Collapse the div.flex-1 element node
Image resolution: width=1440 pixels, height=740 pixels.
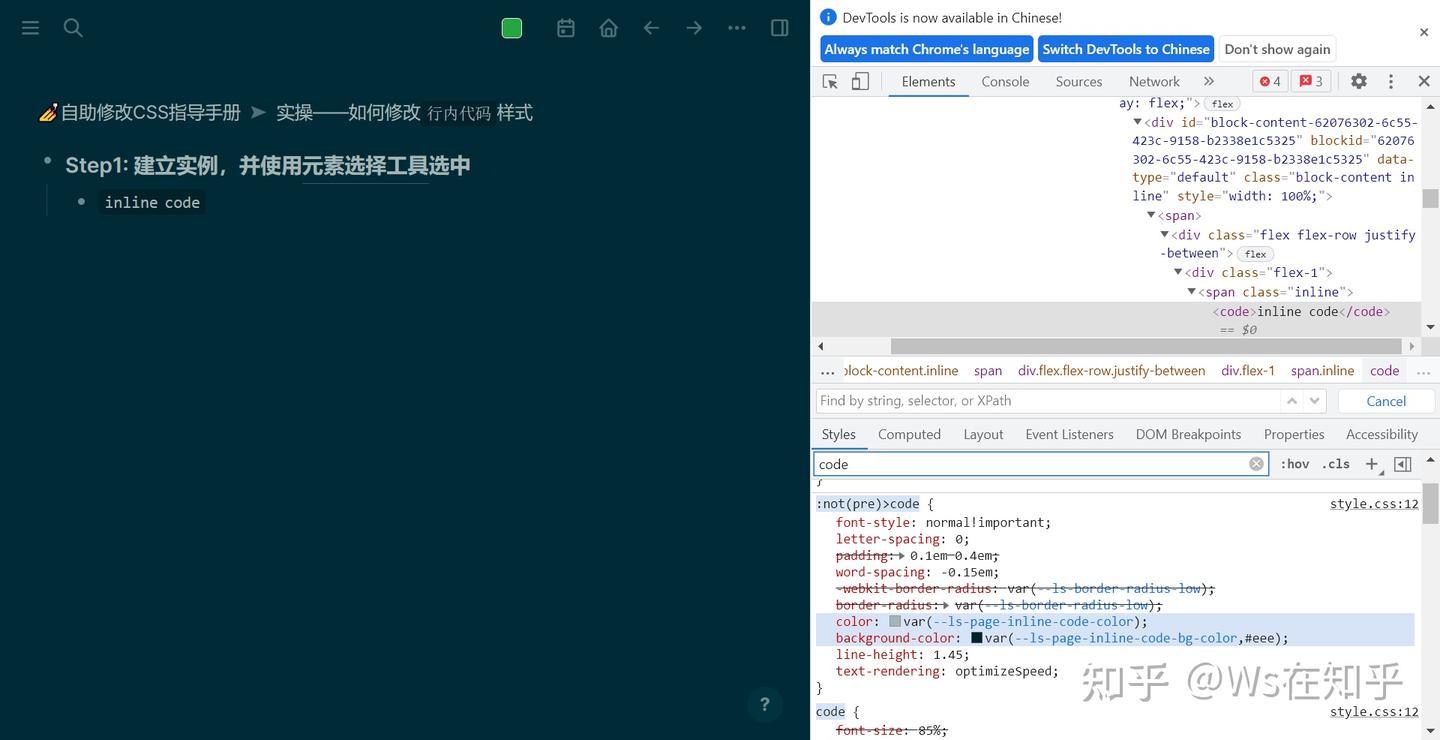pos(1177,272)
